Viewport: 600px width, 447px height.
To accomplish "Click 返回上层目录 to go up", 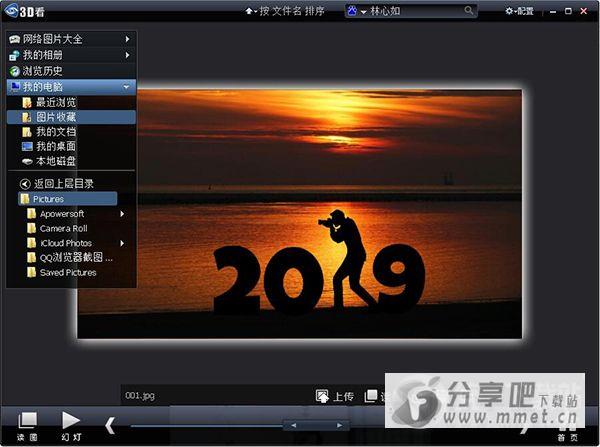I will pyautogui.click(x=57, y=184).
